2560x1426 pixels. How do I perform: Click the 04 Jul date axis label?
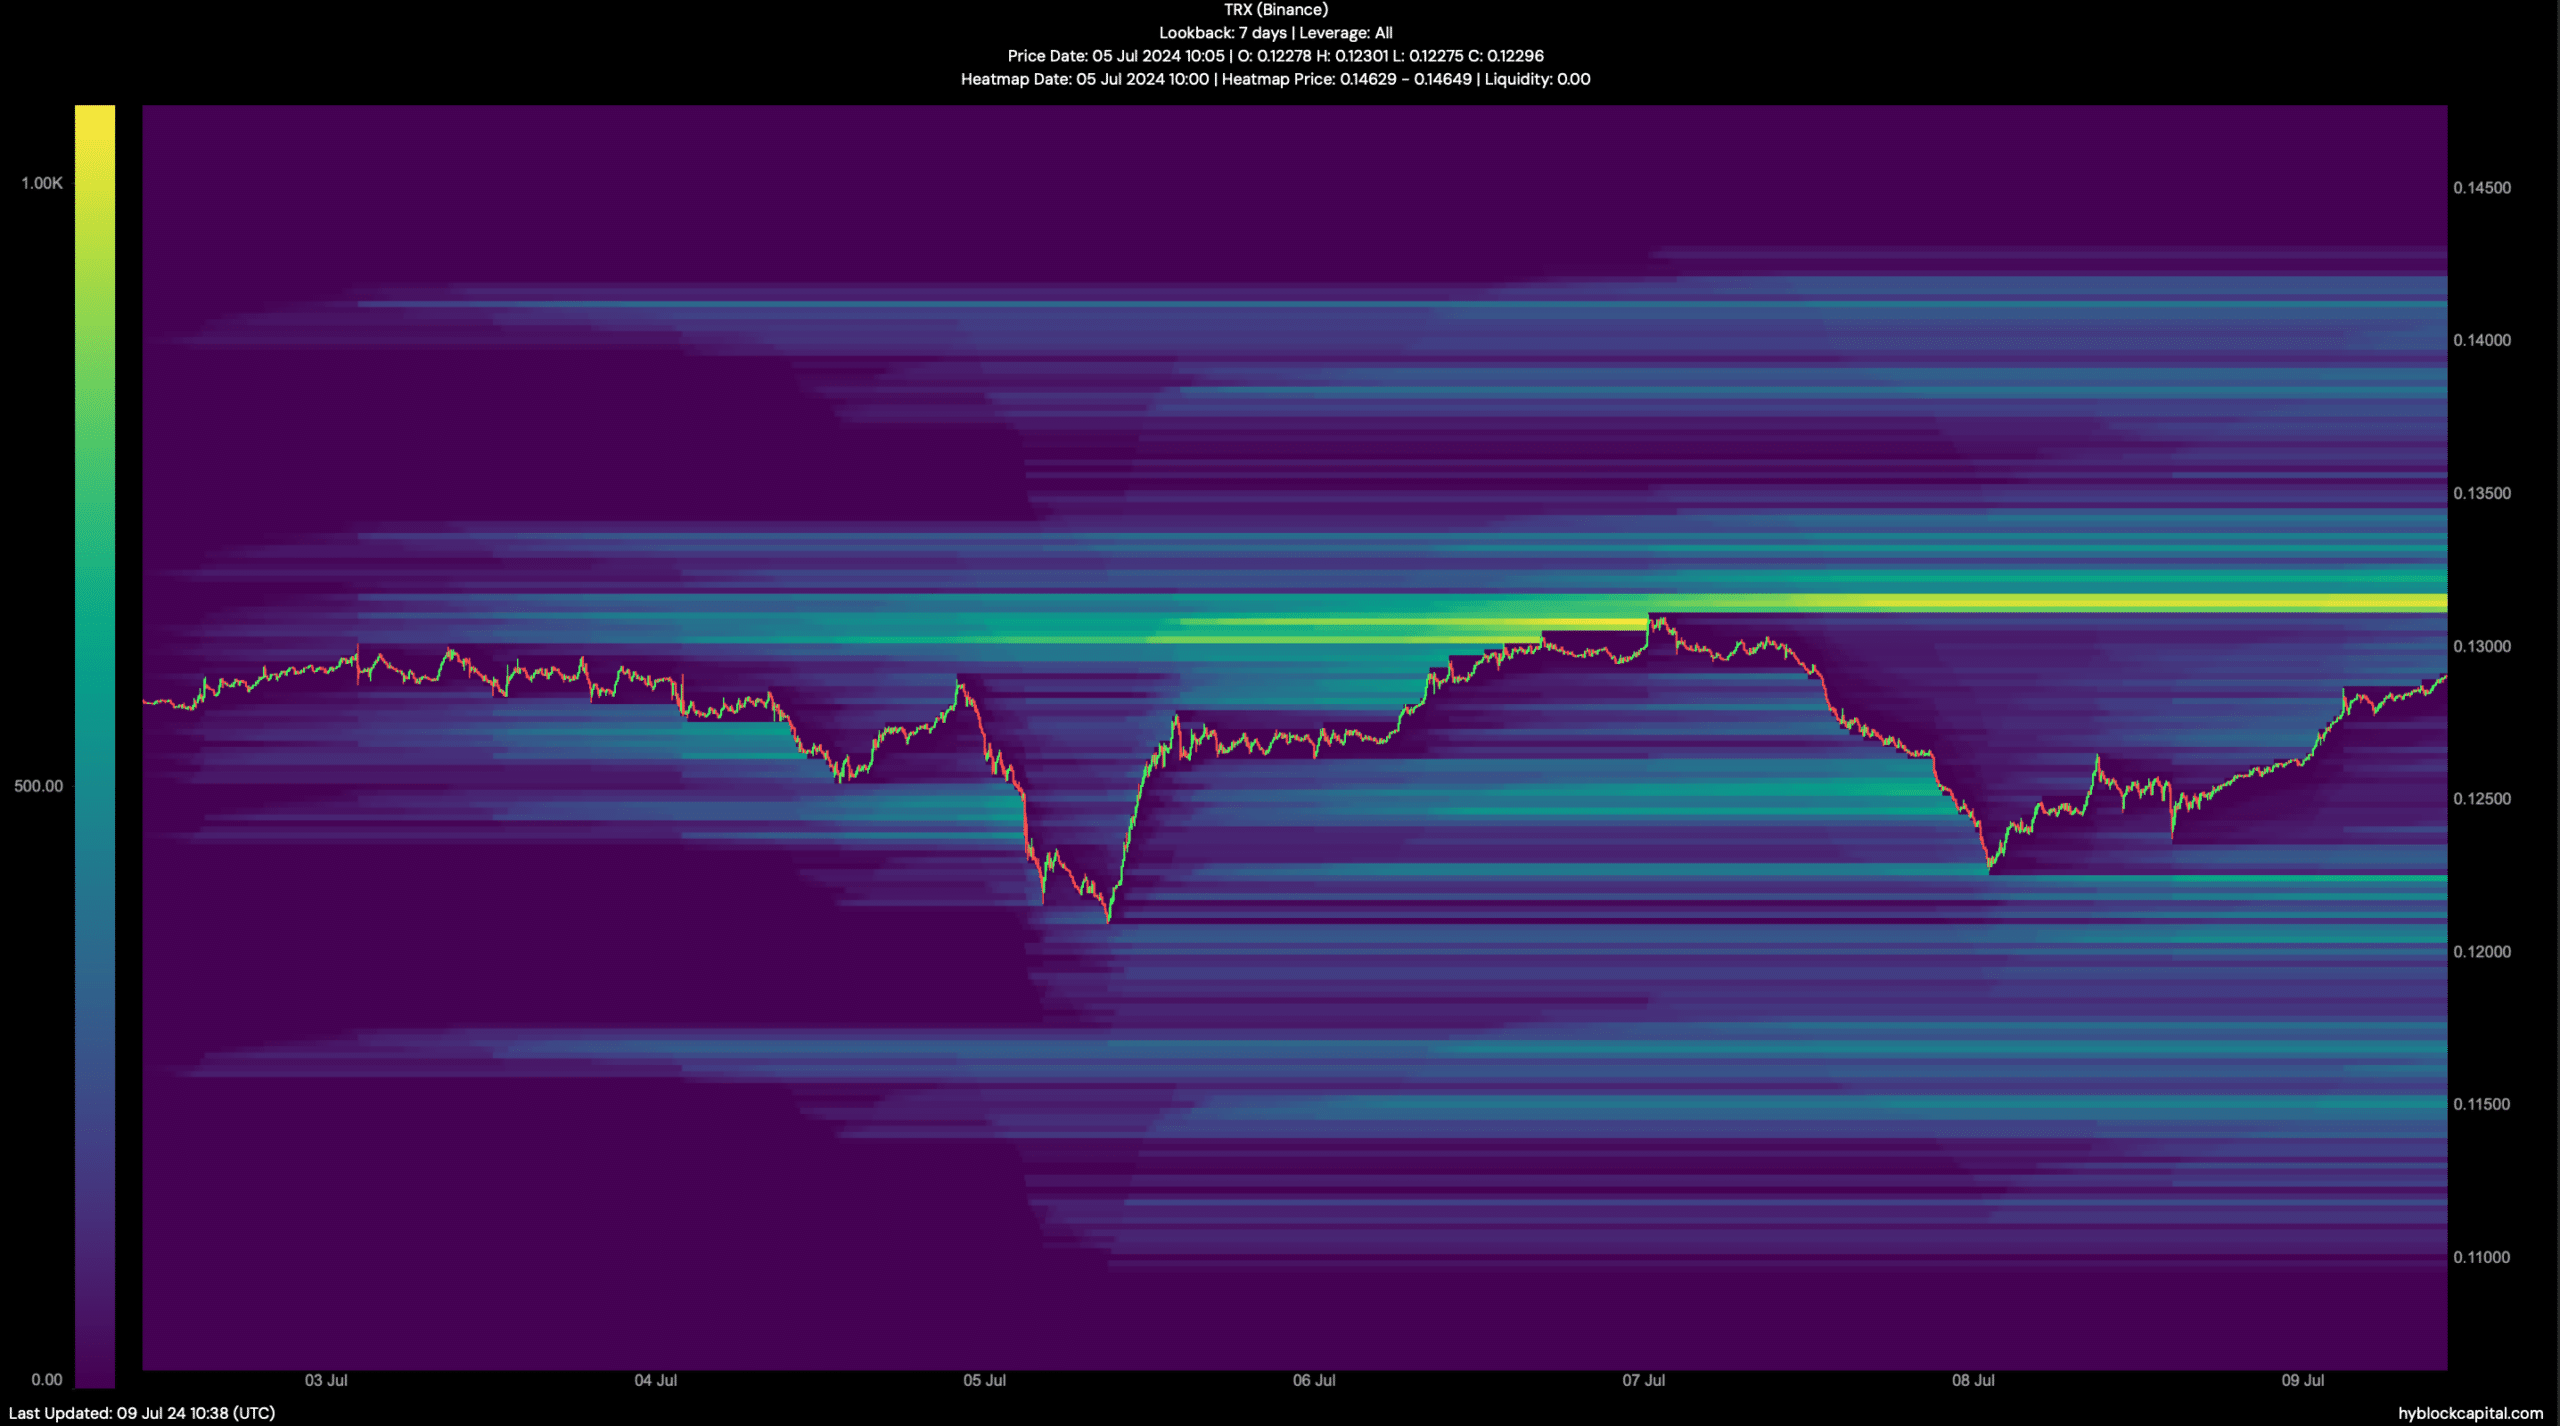[x=656, y=1380]
